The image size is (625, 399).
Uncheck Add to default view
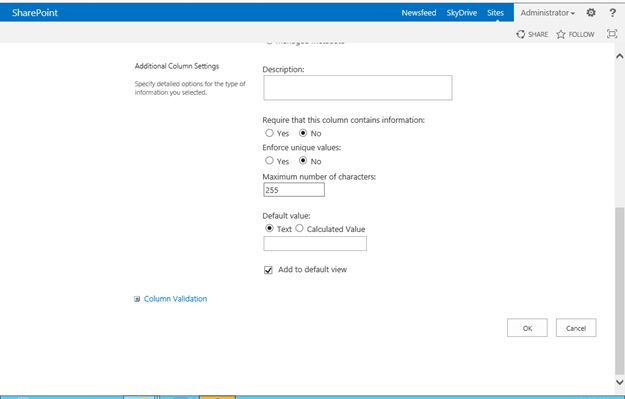(x=268, y=270)
